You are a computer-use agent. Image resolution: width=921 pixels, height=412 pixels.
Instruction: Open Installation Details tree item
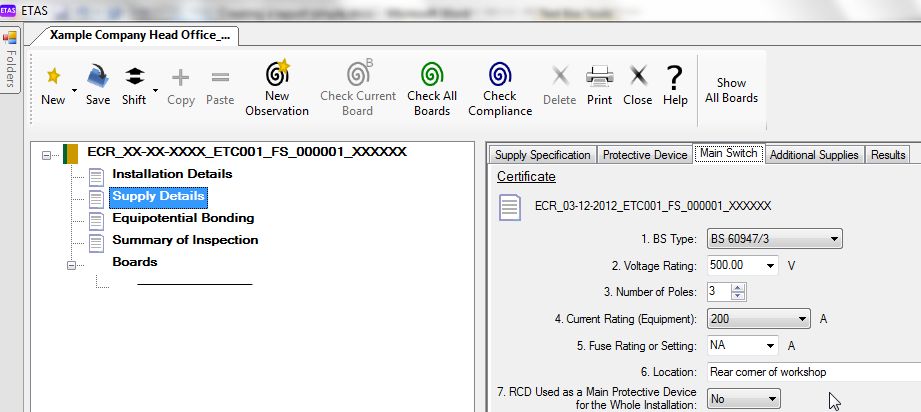[172, 174]
